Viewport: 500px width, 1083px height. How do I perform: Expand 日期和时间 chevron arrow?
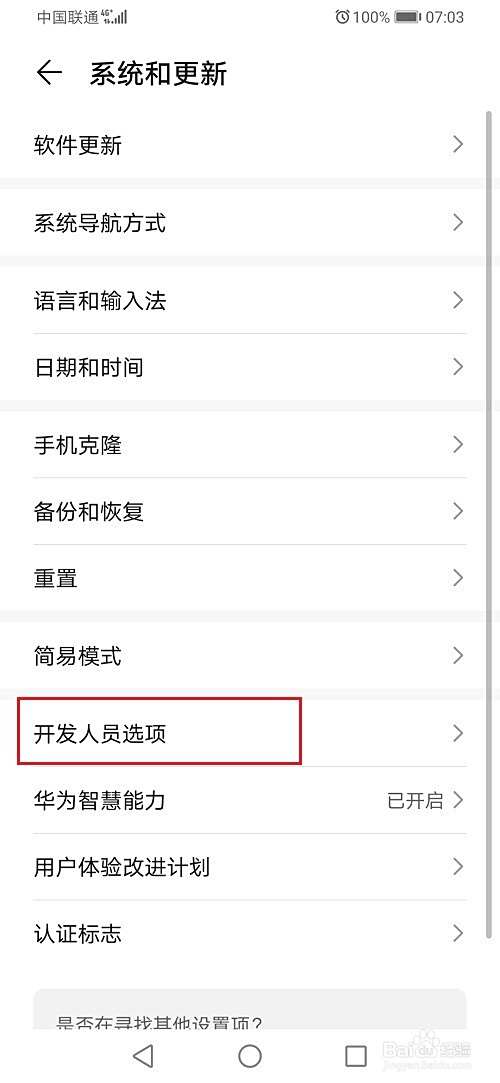pyautogui.click(x=458, y=367)
